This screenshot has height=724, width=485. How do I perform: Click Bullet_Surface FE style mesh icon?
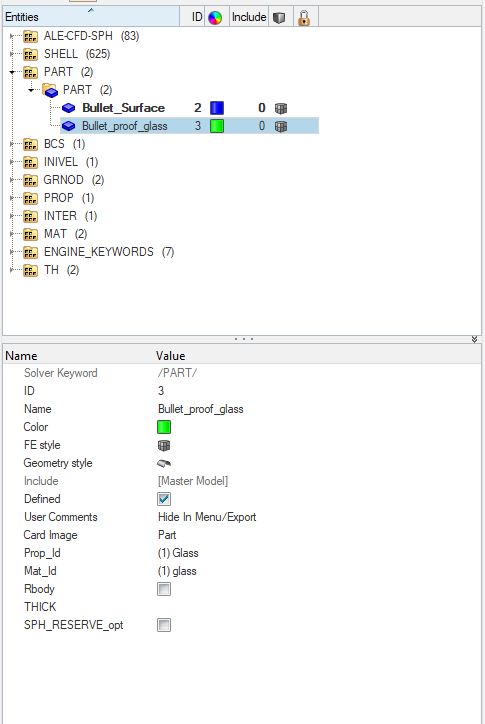281,108
